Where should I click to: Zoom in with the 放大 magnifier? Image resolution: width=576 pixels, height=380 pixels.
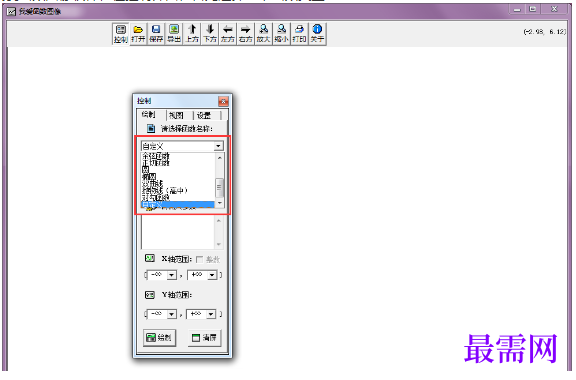tap(264, 33)
